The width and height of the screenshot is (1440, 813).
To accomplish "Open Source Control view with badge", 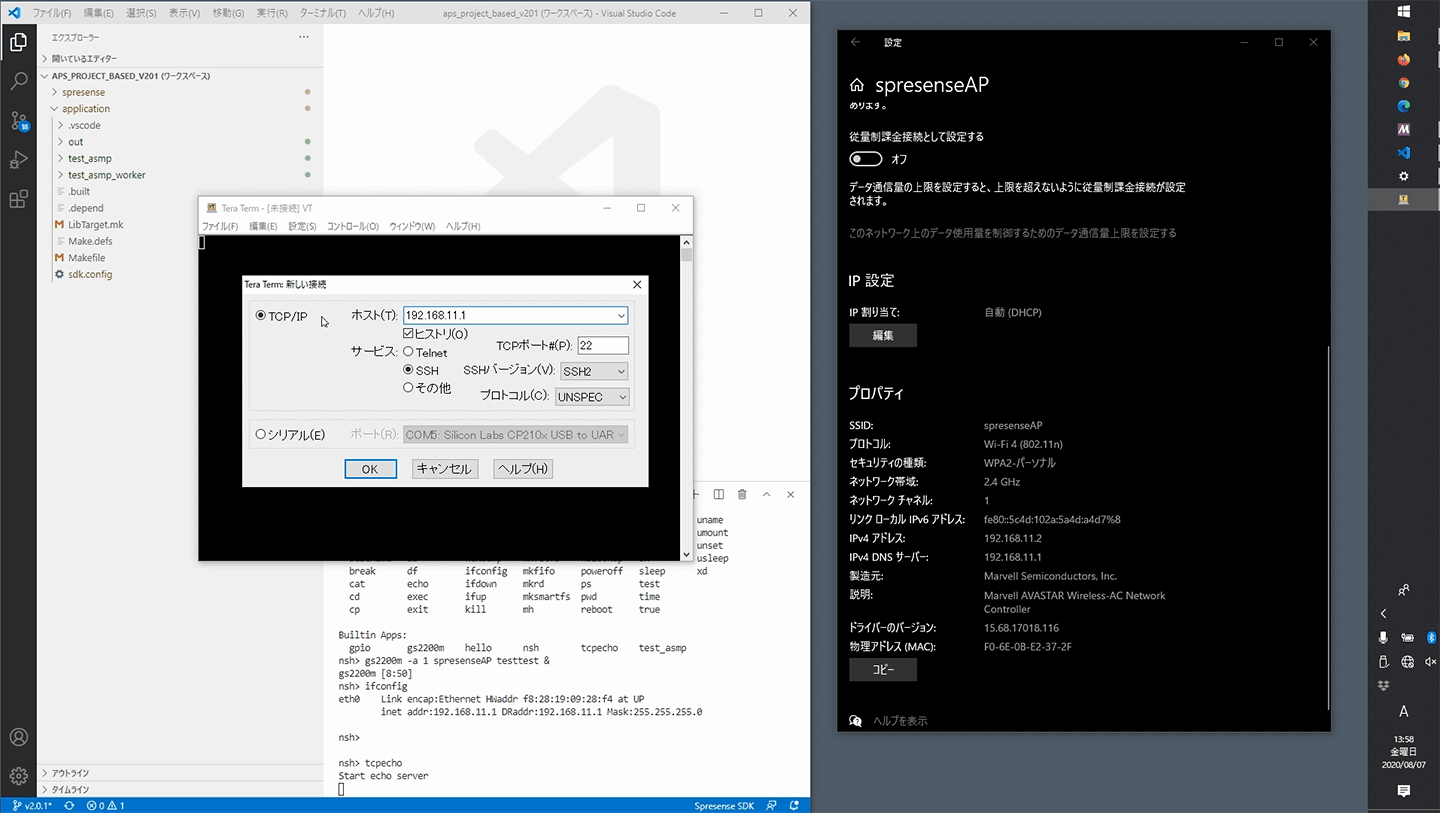I will pyautogui.click(x=18, y=121).
